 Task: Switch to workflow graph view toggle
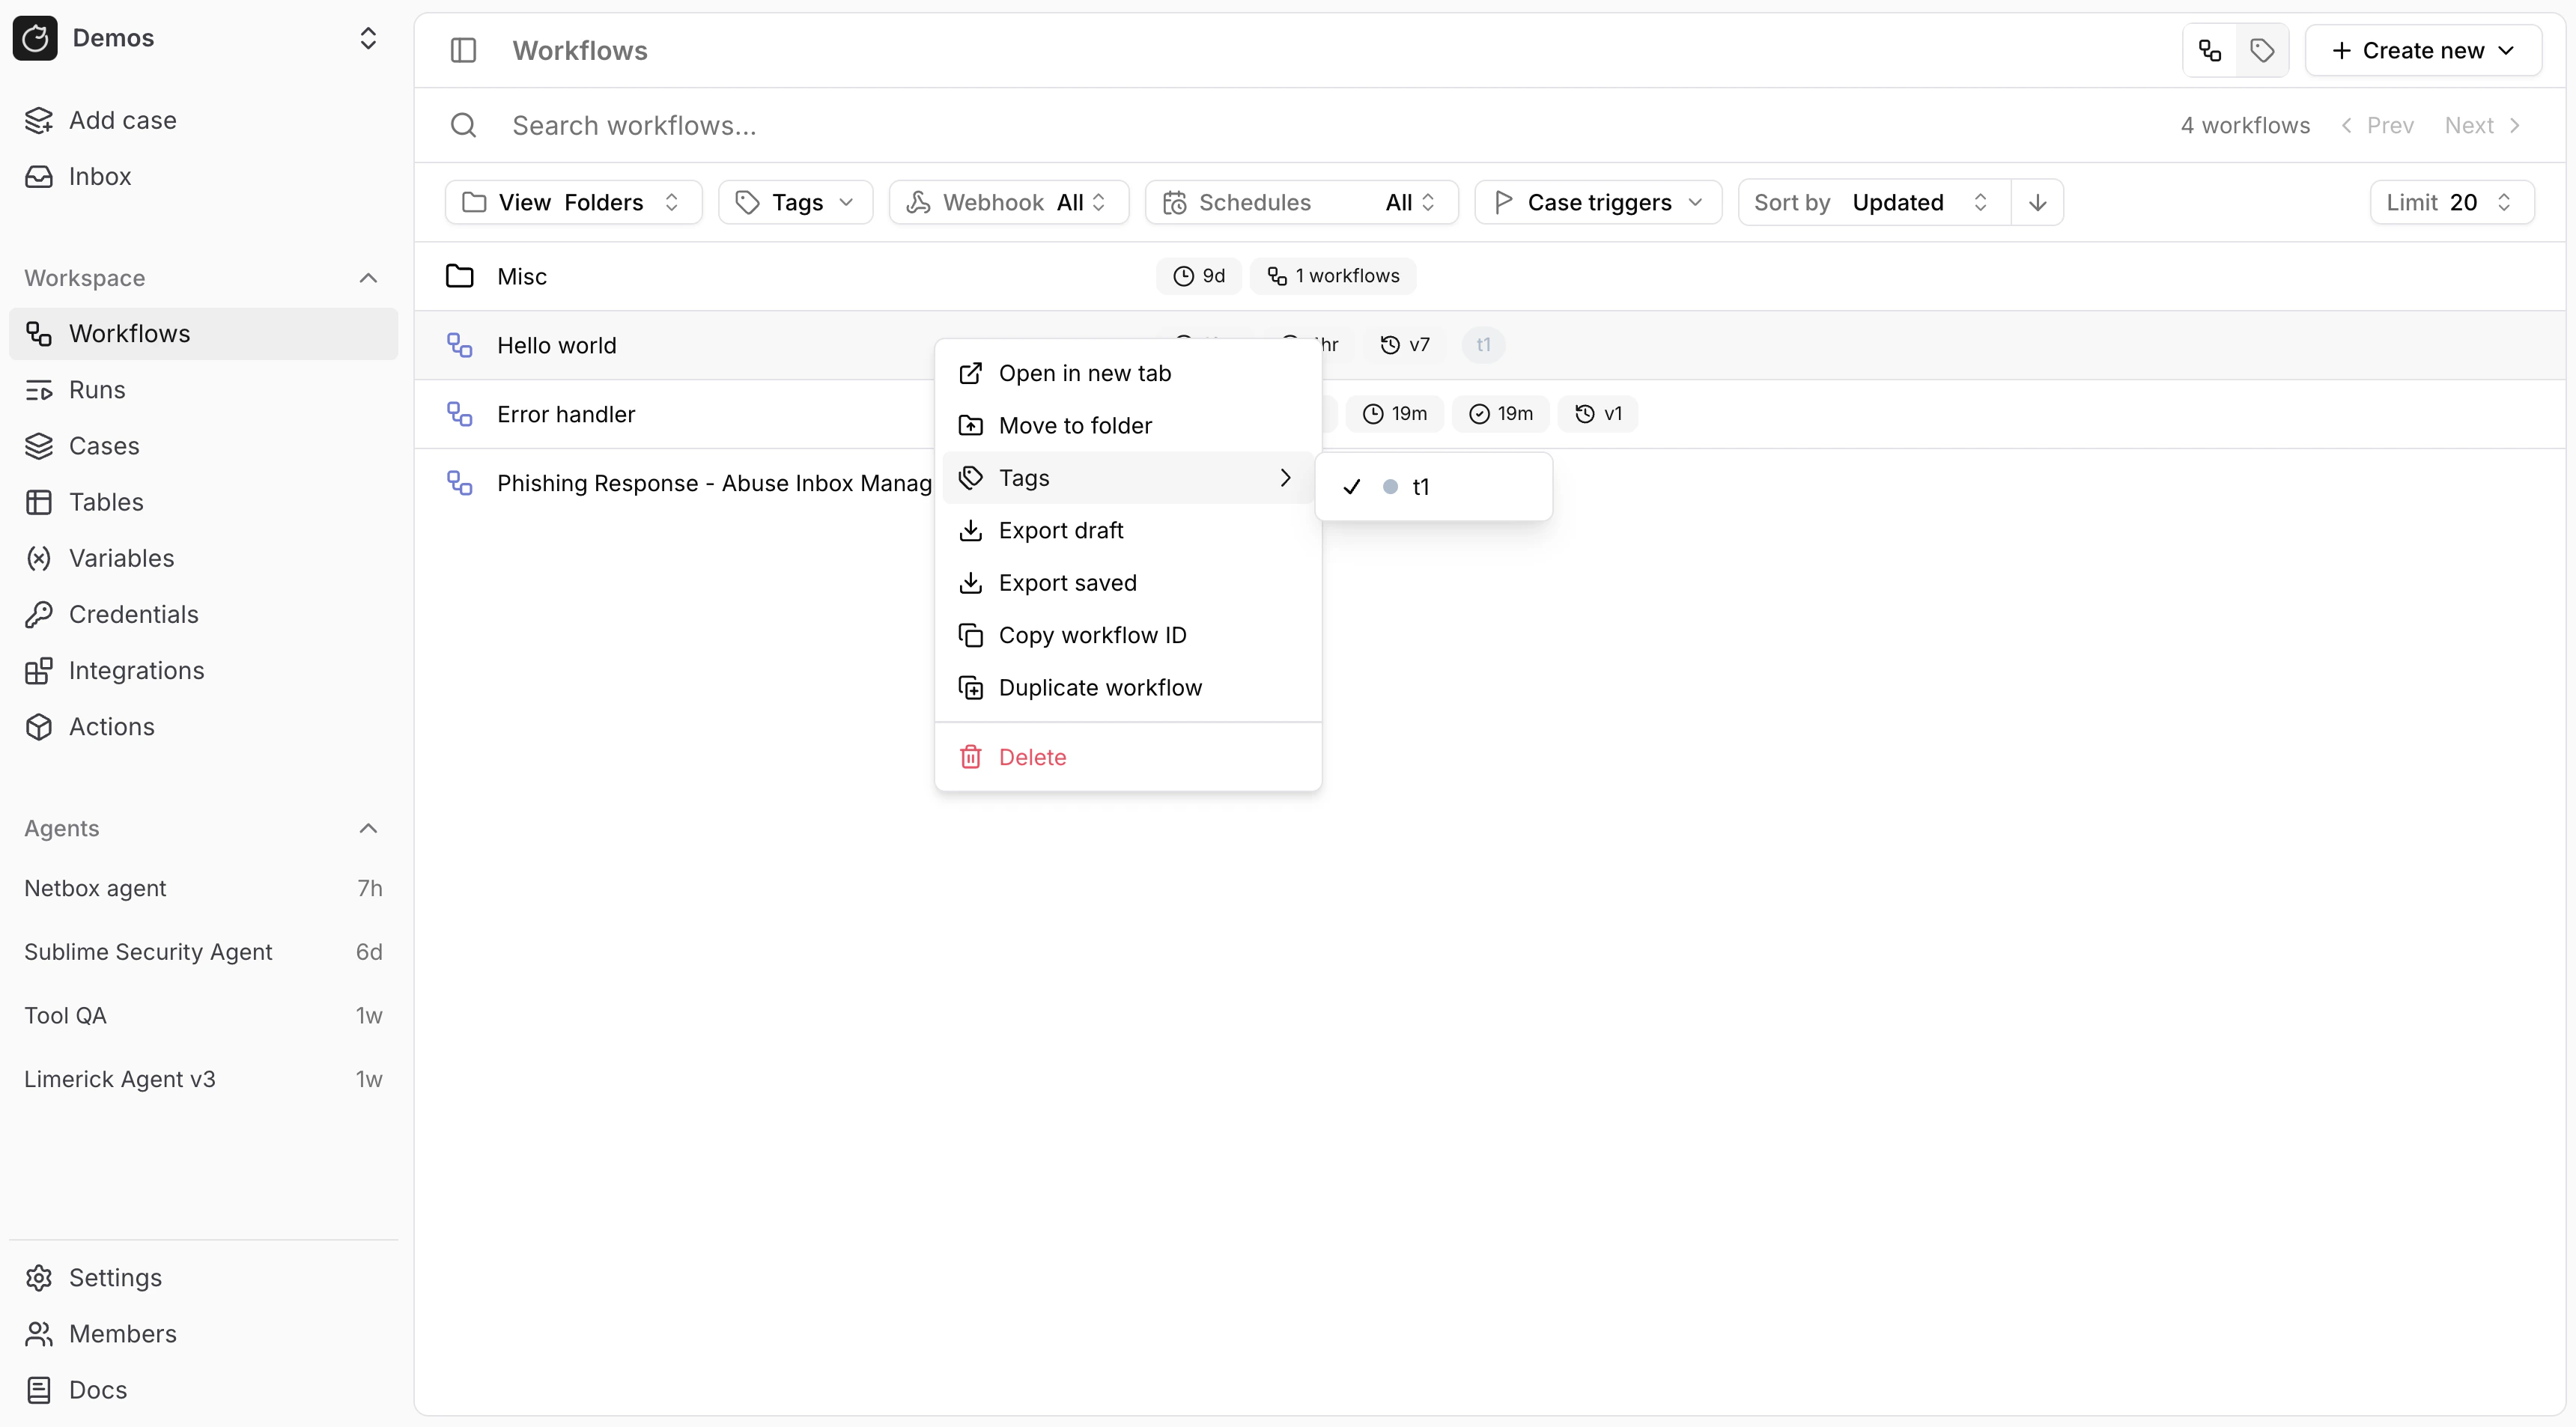pos(2208,50)
